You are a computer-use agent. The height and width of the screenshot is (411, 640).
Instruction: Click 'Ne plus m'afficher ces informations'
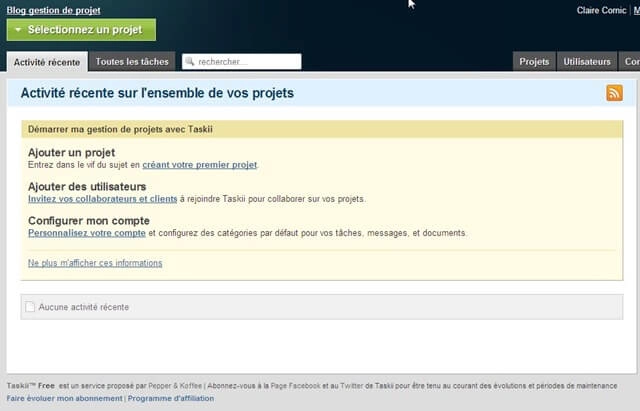coord(95,263)
